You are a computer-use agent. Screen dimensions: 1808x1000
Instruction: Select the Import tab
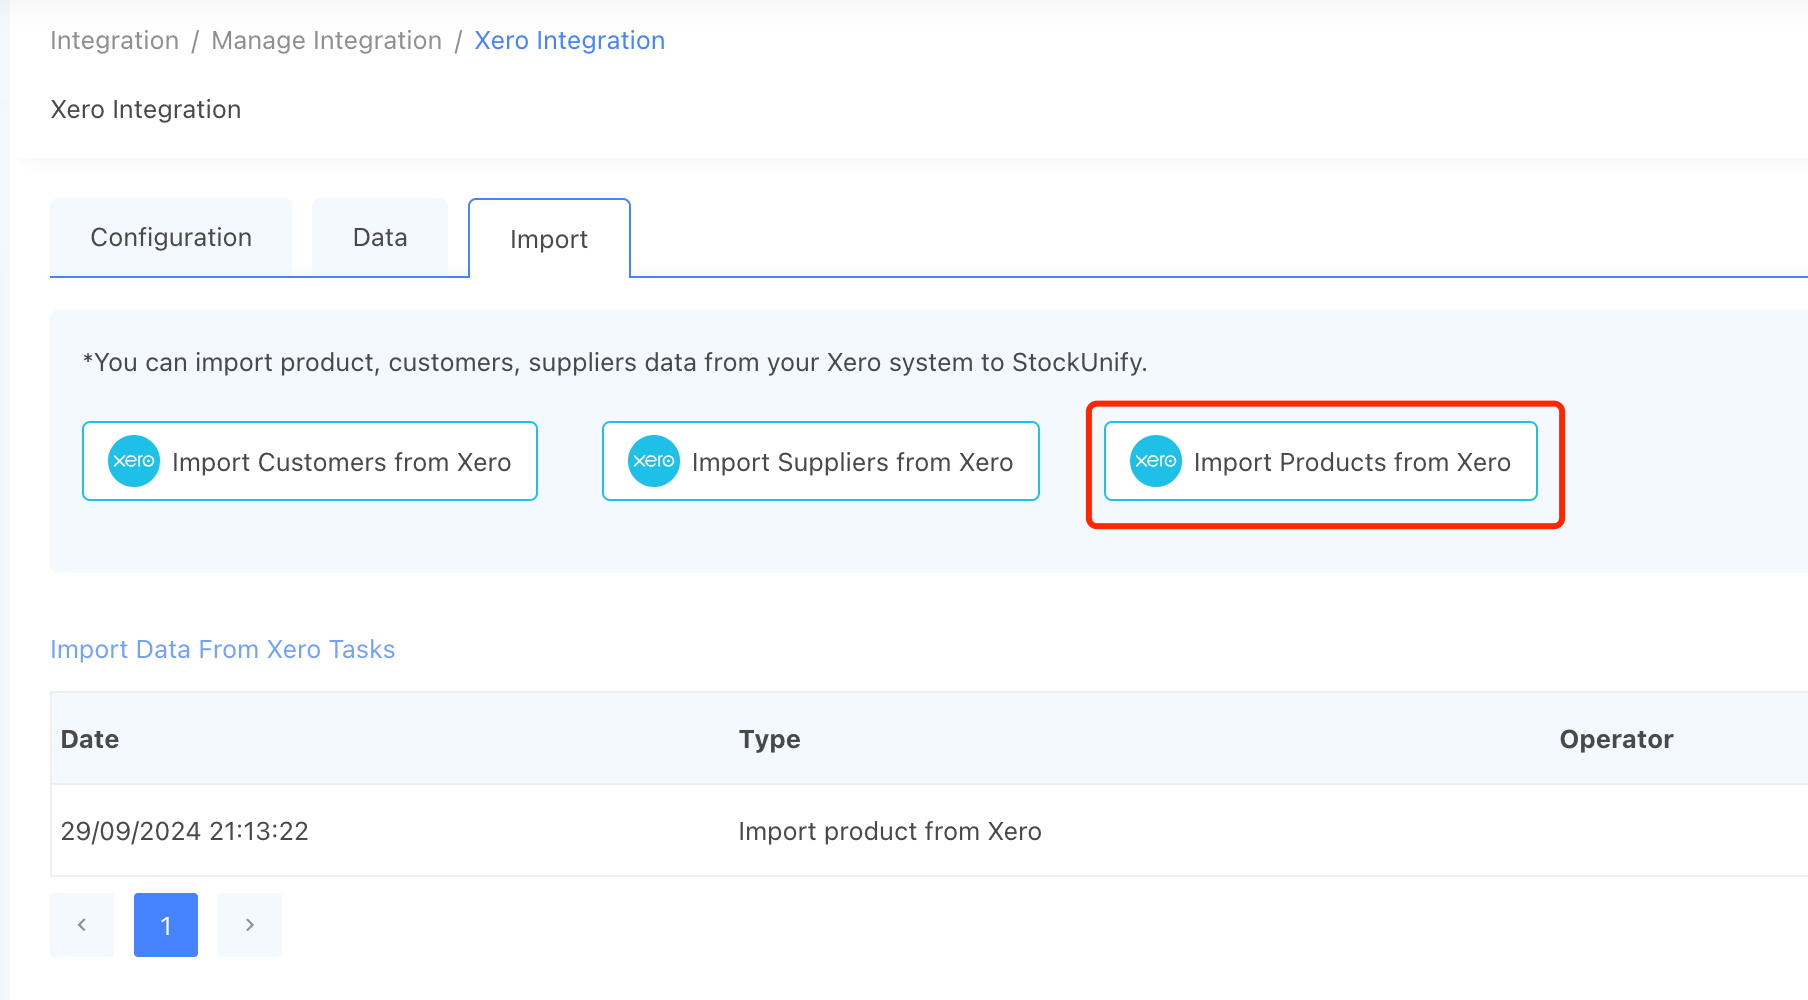pos(549,239)
